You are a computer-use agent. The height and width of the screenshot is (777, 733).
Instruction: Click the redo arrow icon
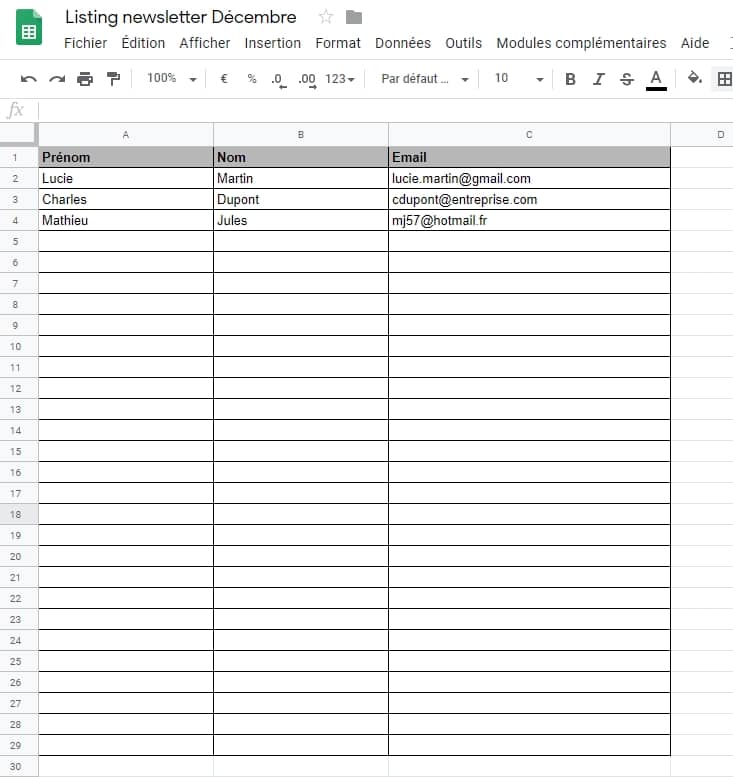(x=57, y=79)
